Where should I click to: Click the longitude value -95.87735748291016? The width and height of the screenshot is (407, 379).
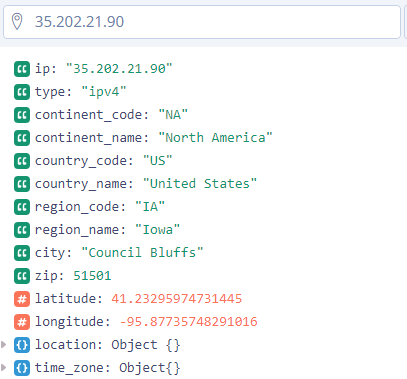tap(188, 322)
